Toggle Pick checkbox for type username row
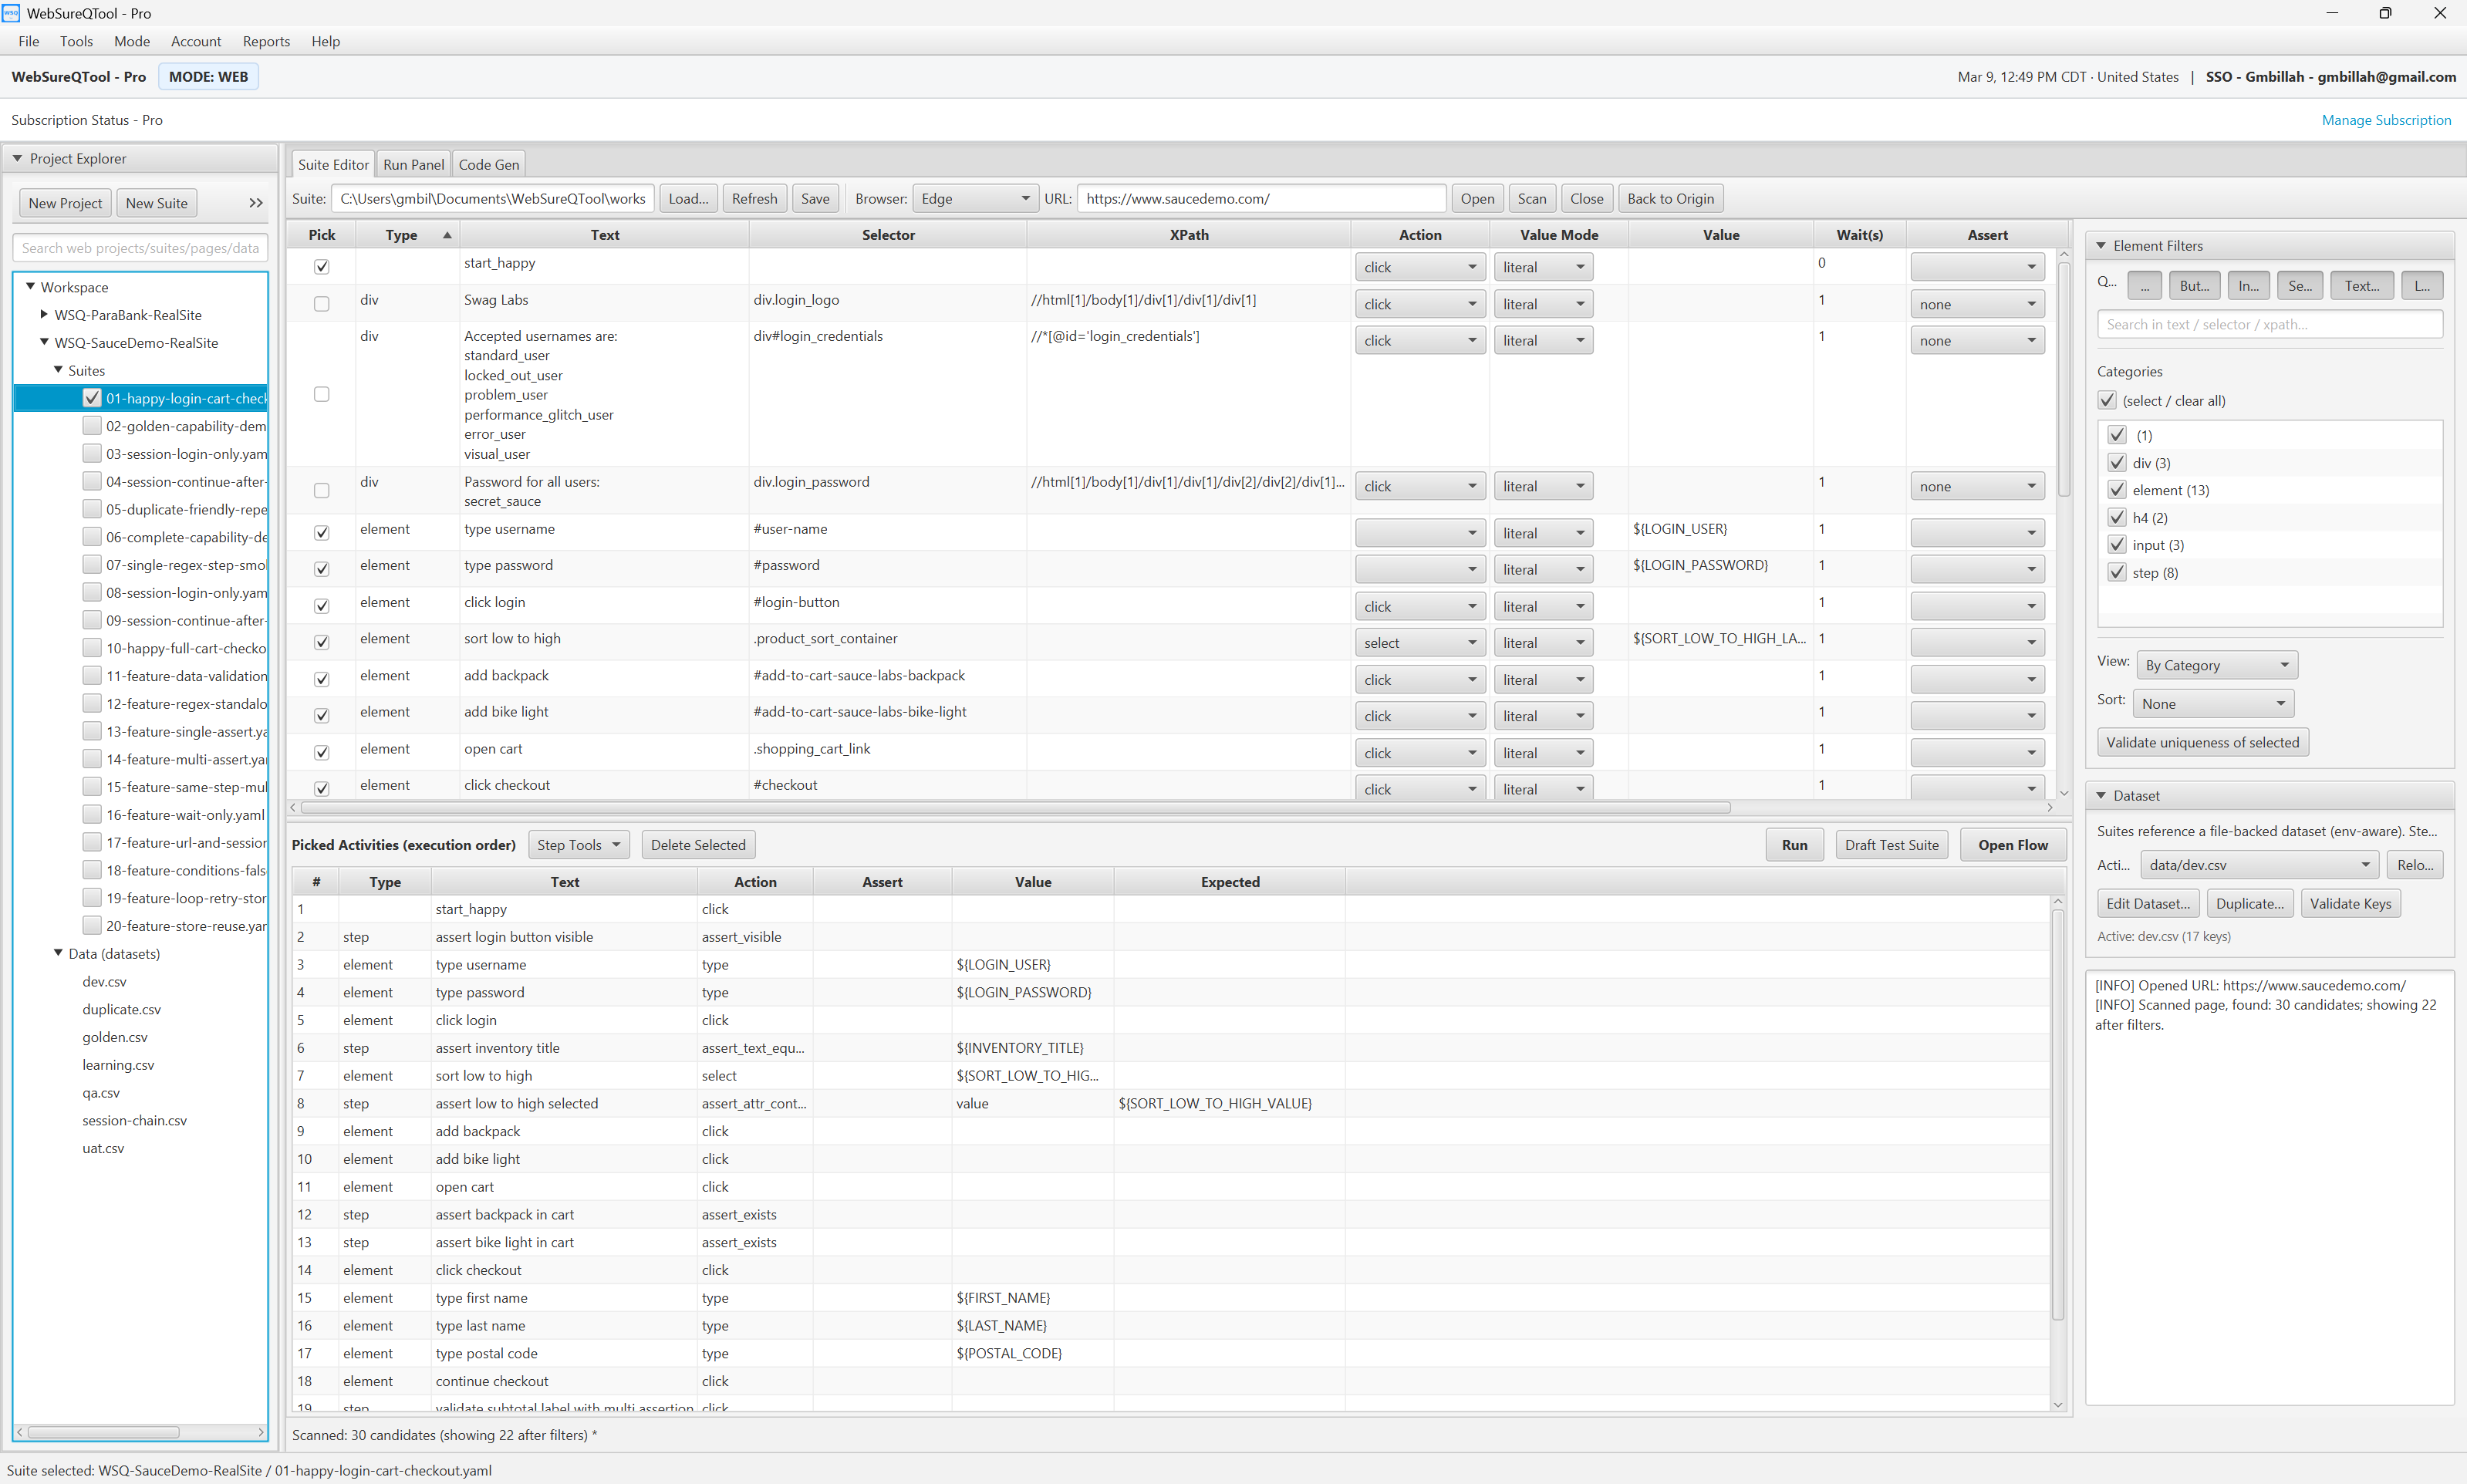Viewport: 2467px width, 1484px height. (321, 533)
